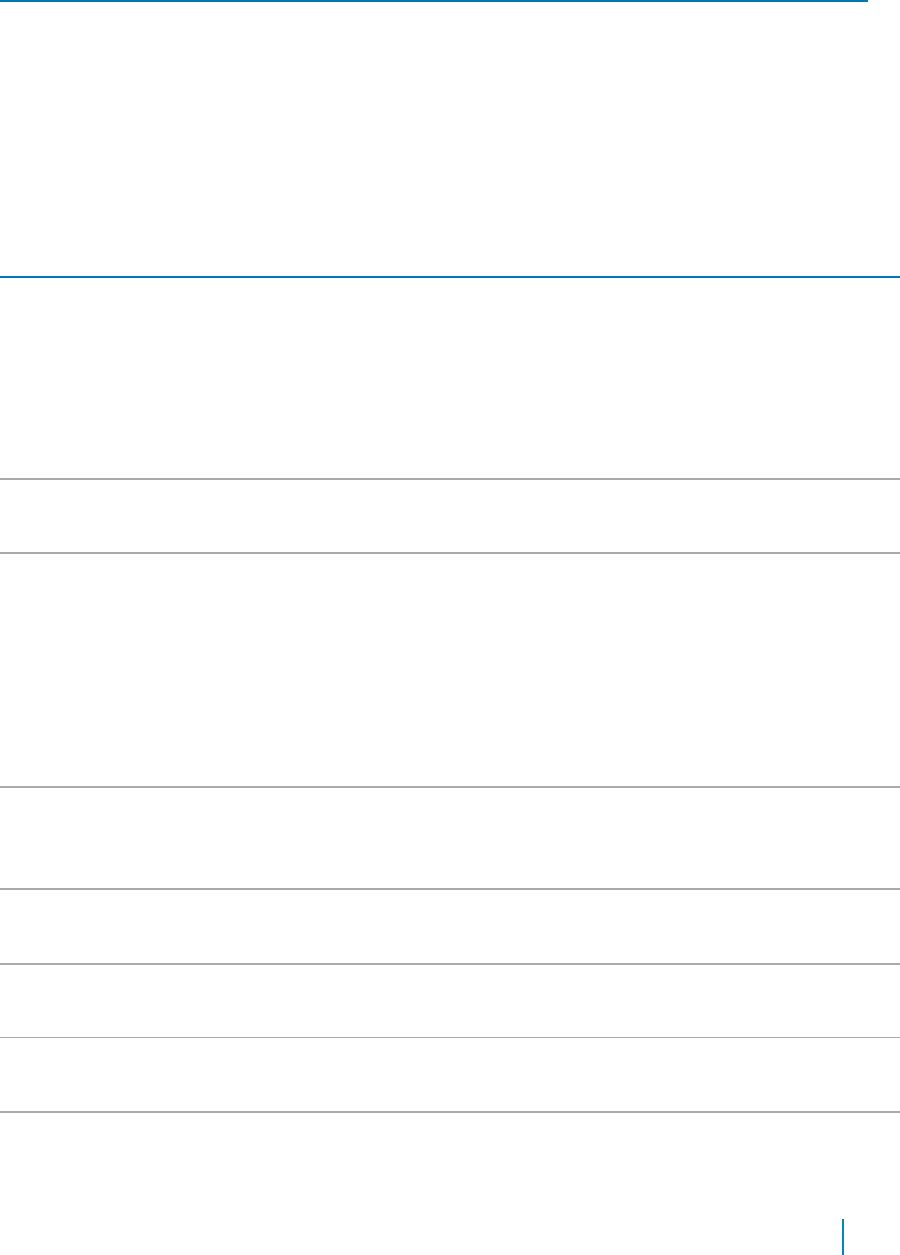Select the blank row under fourth gray line
900x1255 pixels.
click(x=450, y=926)
